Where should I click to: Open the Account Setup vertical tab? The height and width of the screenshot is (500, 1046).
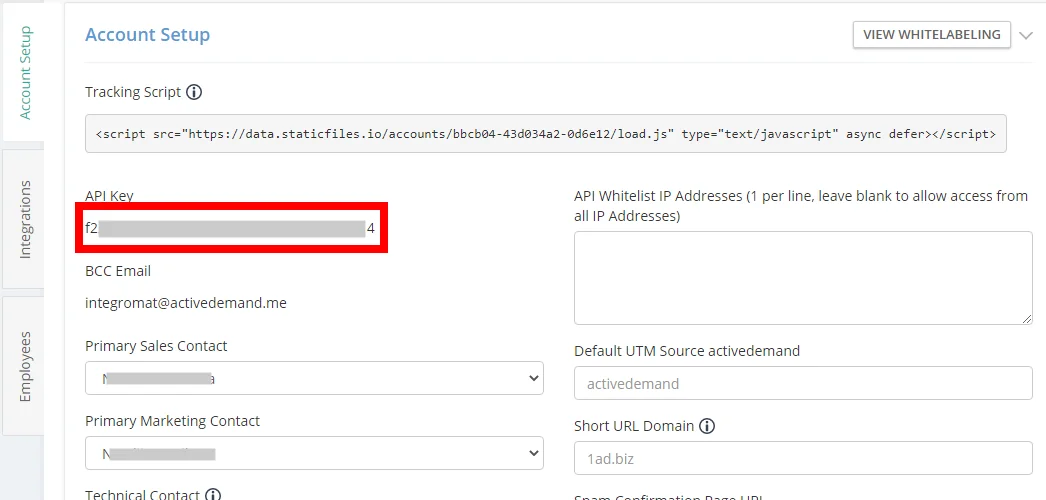[x=24, y=72]
